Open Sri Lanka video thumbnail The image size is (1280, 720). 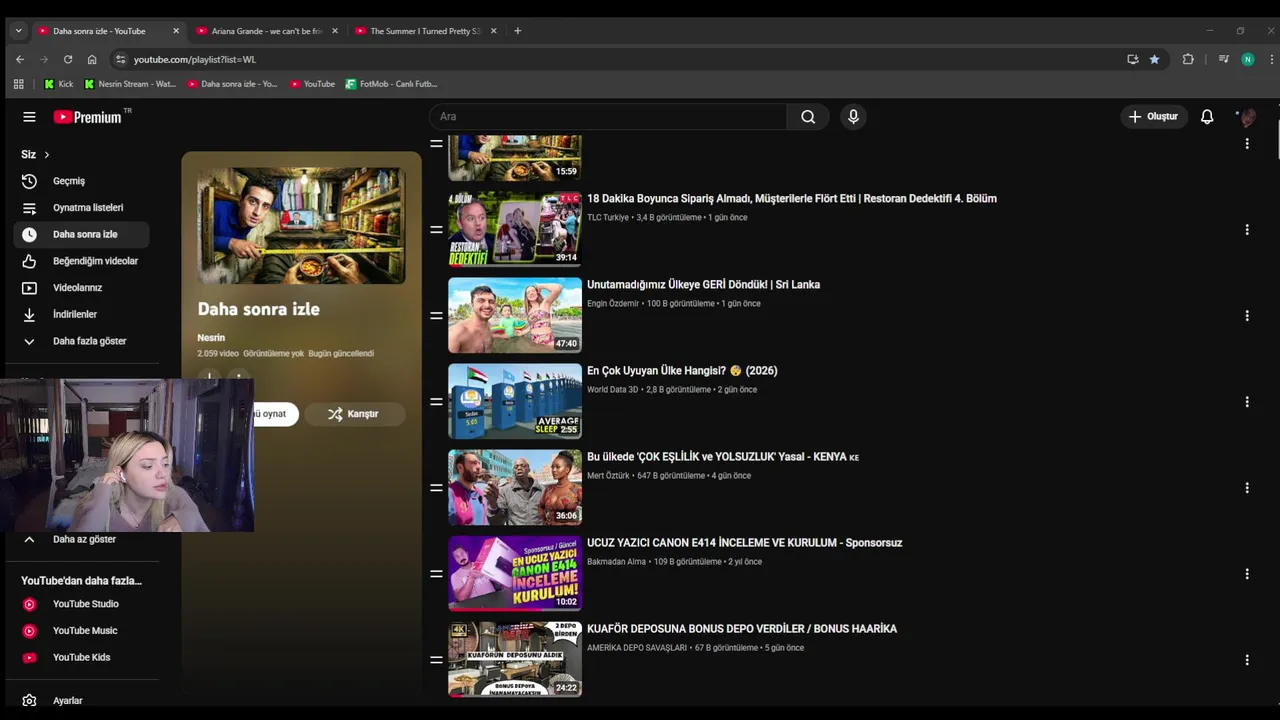[515, 315]
